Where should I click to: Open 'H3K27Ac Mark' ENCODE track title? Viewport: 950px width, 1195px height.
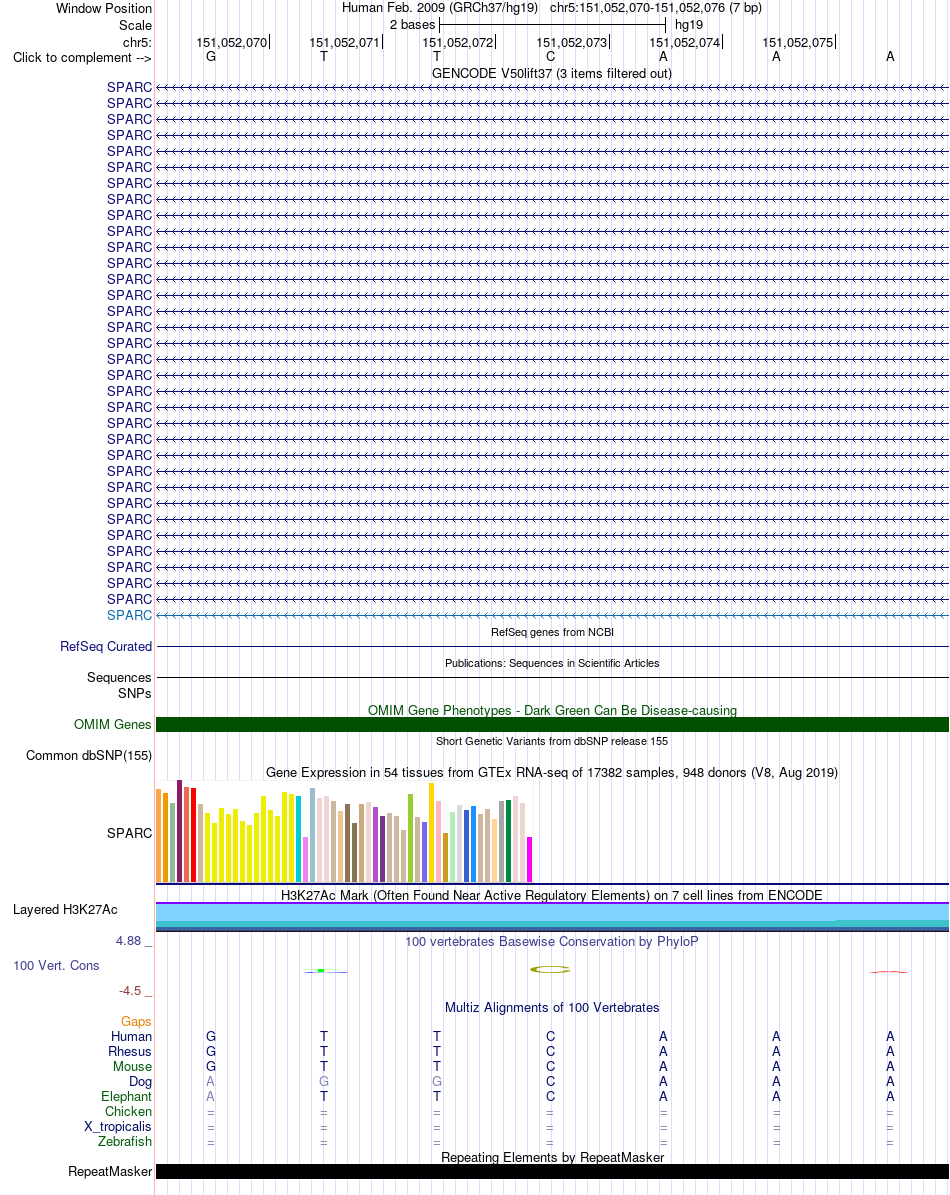tap(552, 895)
